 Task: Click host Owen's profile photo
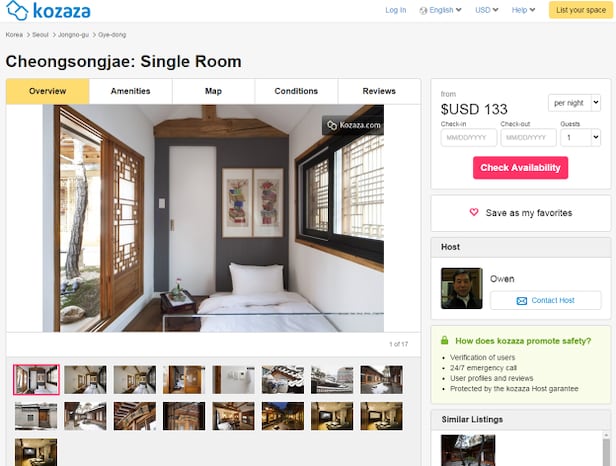(x=461, y=288)
